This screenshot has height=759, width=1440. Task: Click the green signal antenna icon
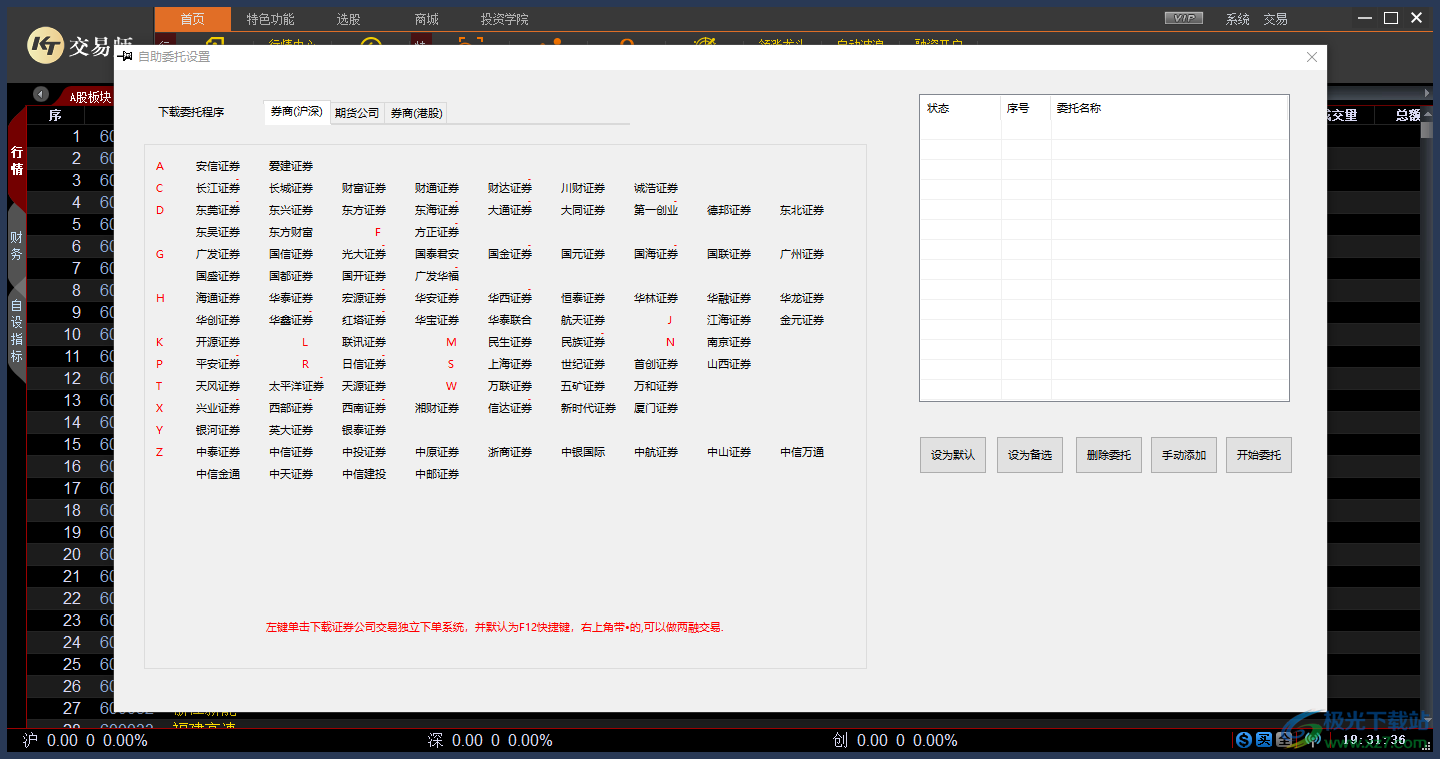coord(1314,740)
